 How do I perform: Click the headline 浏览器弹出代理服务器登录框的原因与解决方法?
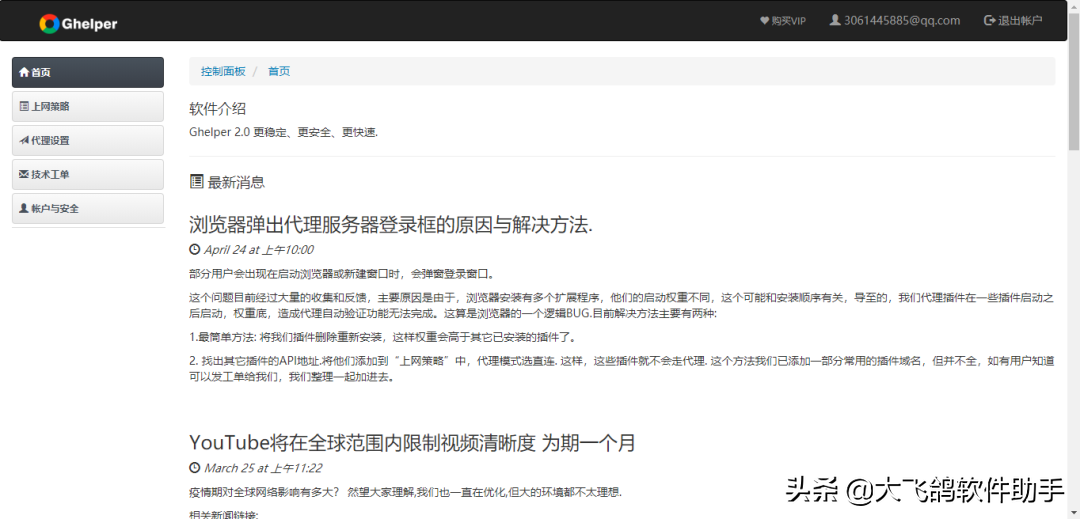tap(391, 224)
